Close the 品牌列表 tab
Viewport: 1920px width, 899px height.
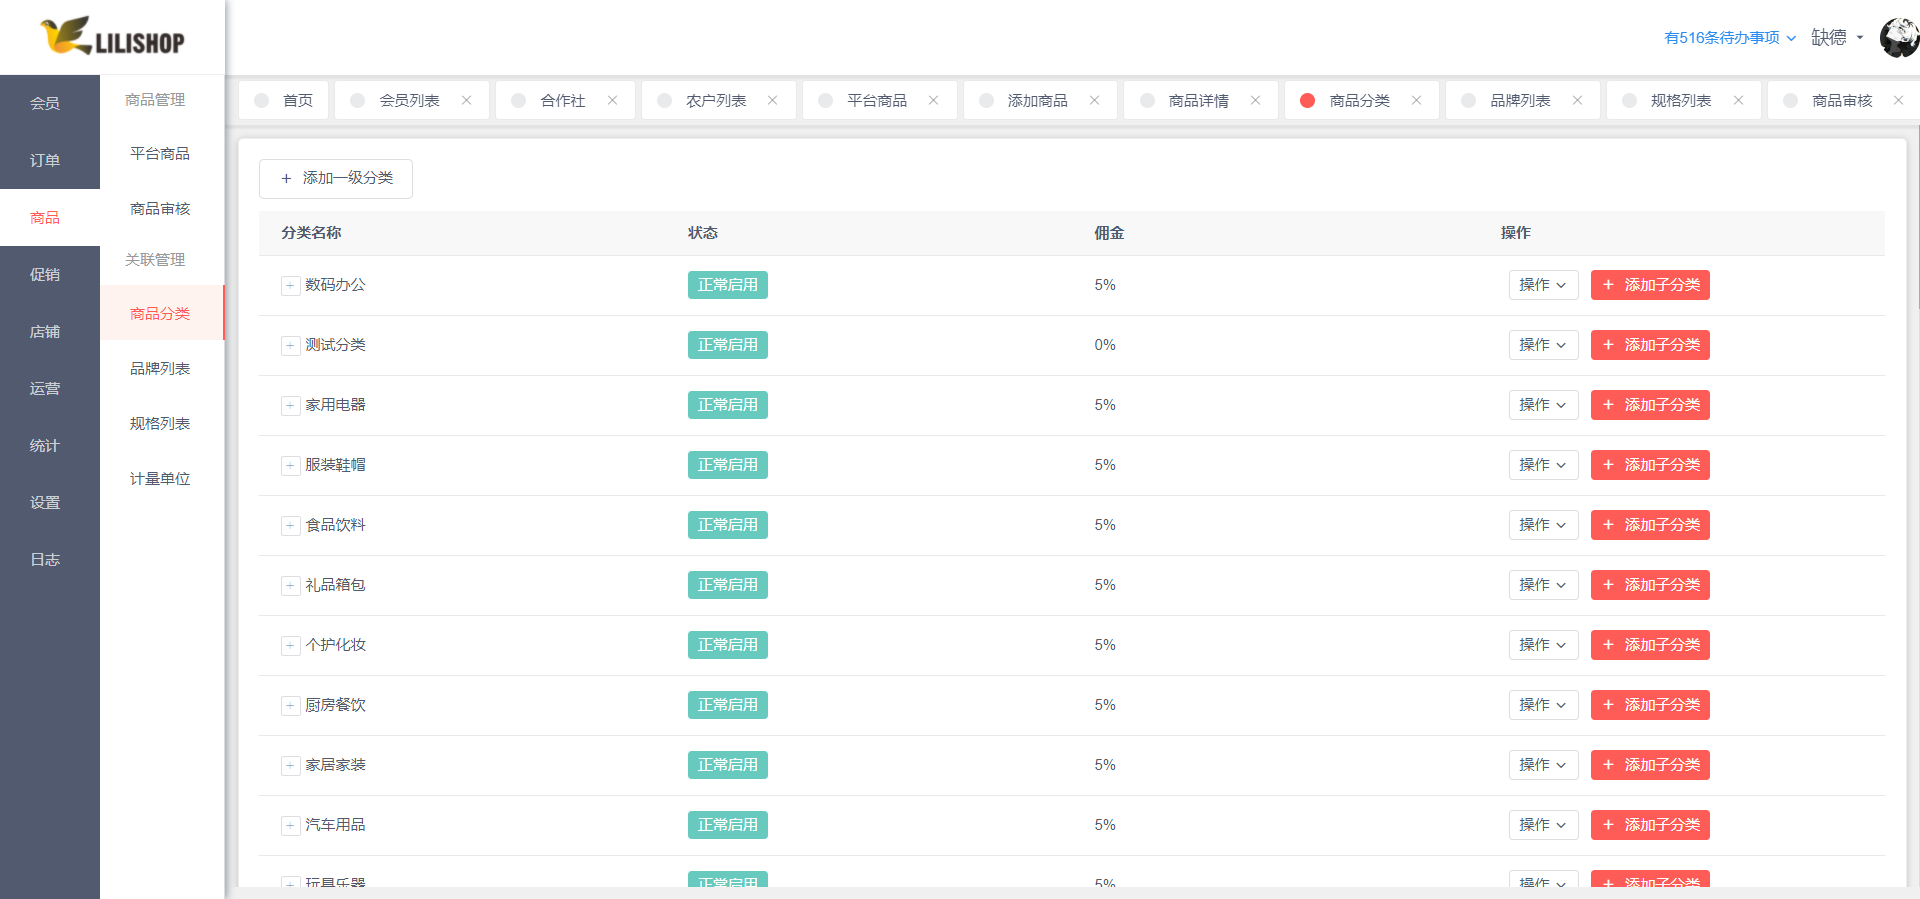click(1577, 100)
